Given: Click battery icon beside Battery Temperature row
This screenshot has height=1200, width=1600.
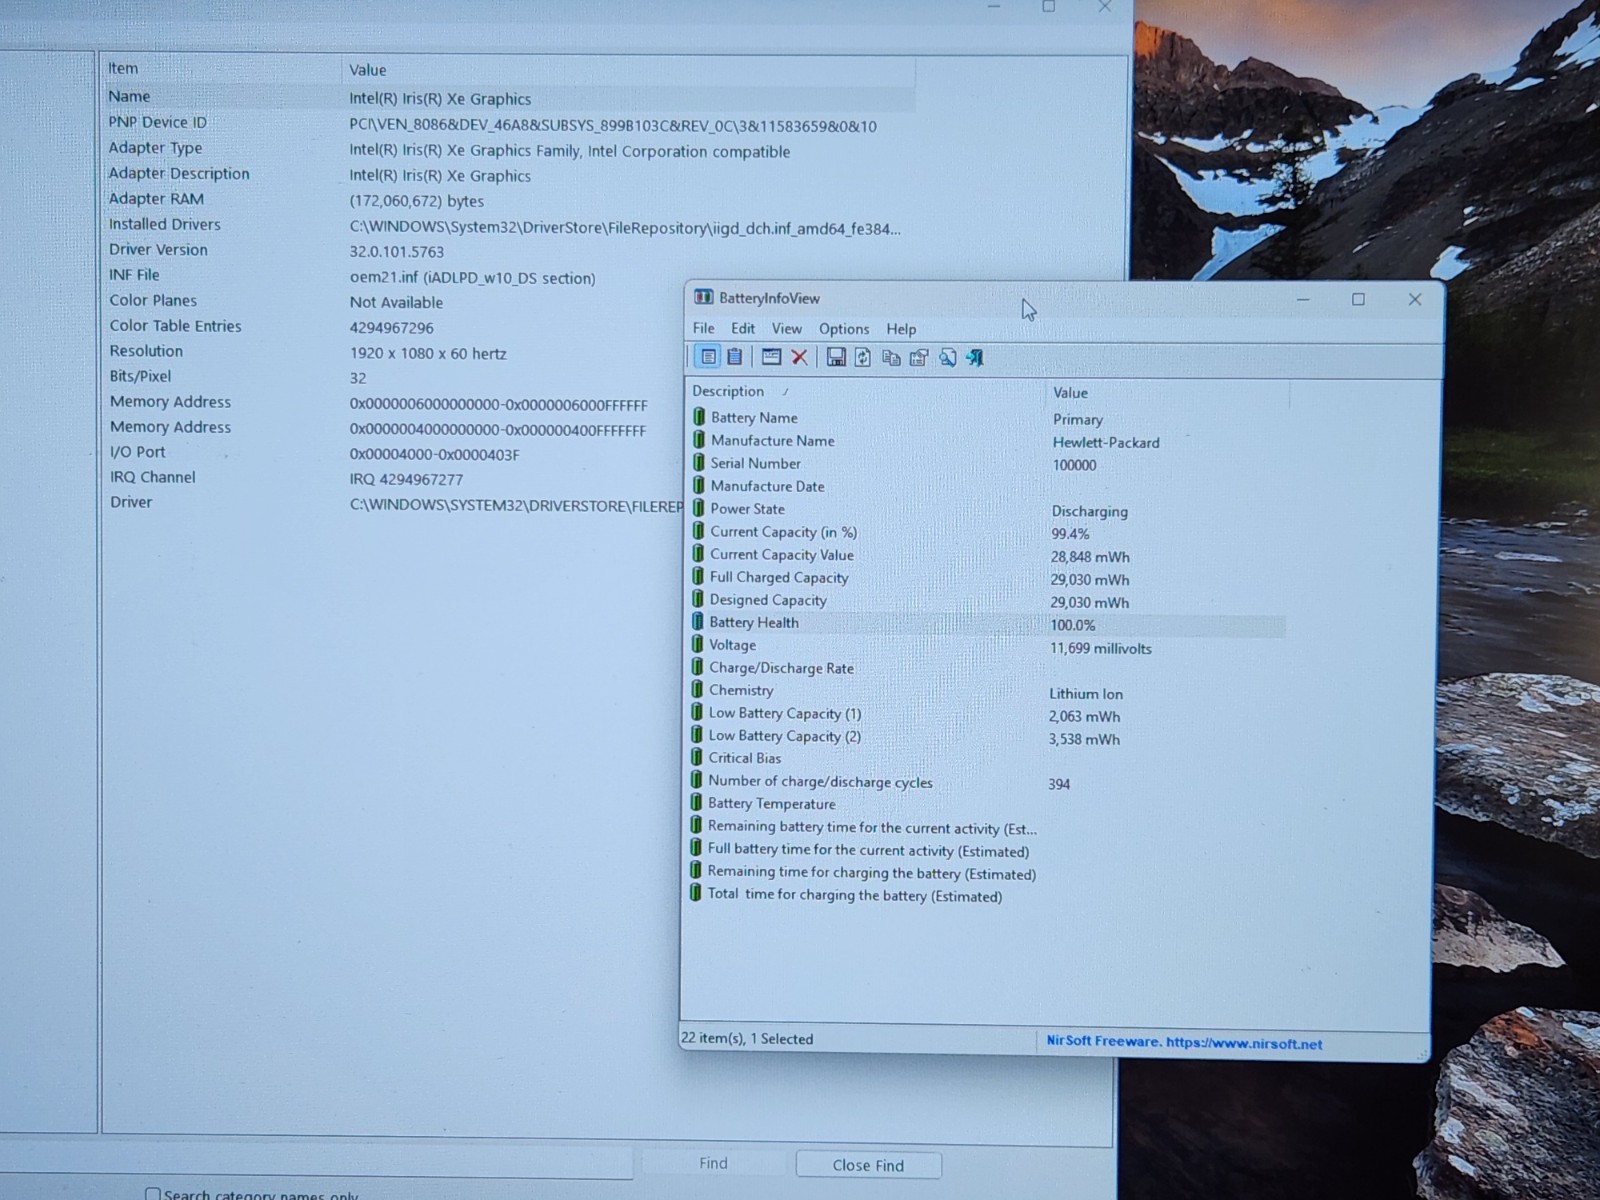Looking at the screenshot, I should coord(696,803).
